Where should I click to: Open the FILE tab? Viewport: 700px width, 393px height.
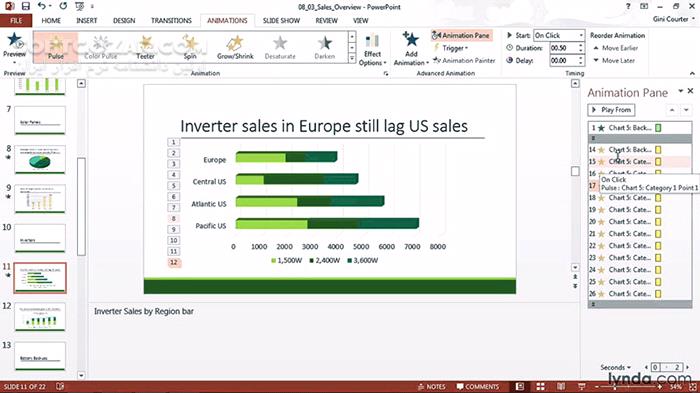(x=16, y=21)
